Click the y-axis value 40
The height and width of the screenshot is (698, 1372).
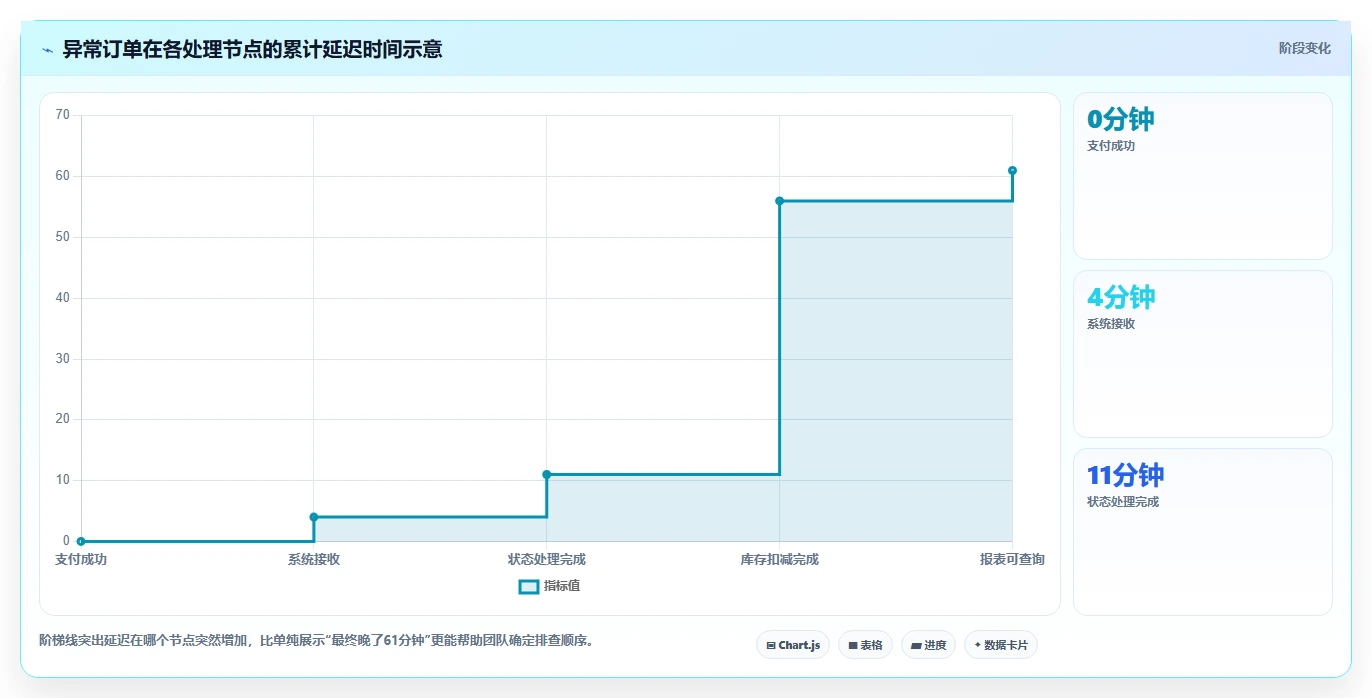coord(63,298)
